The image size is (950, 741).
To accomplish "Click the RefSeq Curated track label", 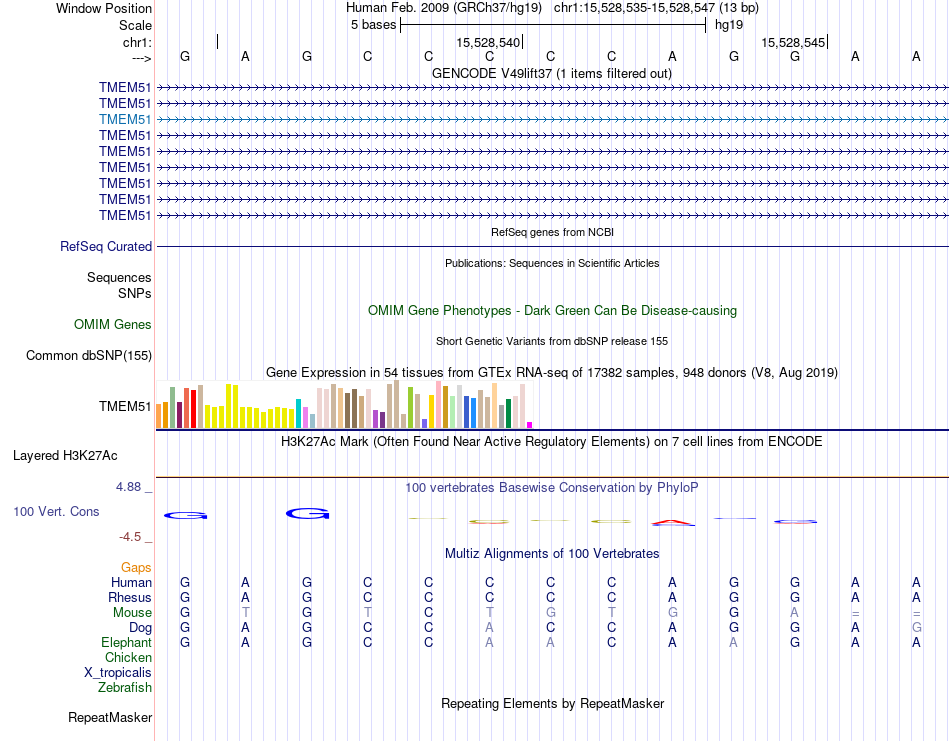I will click(x=106, y=247).
